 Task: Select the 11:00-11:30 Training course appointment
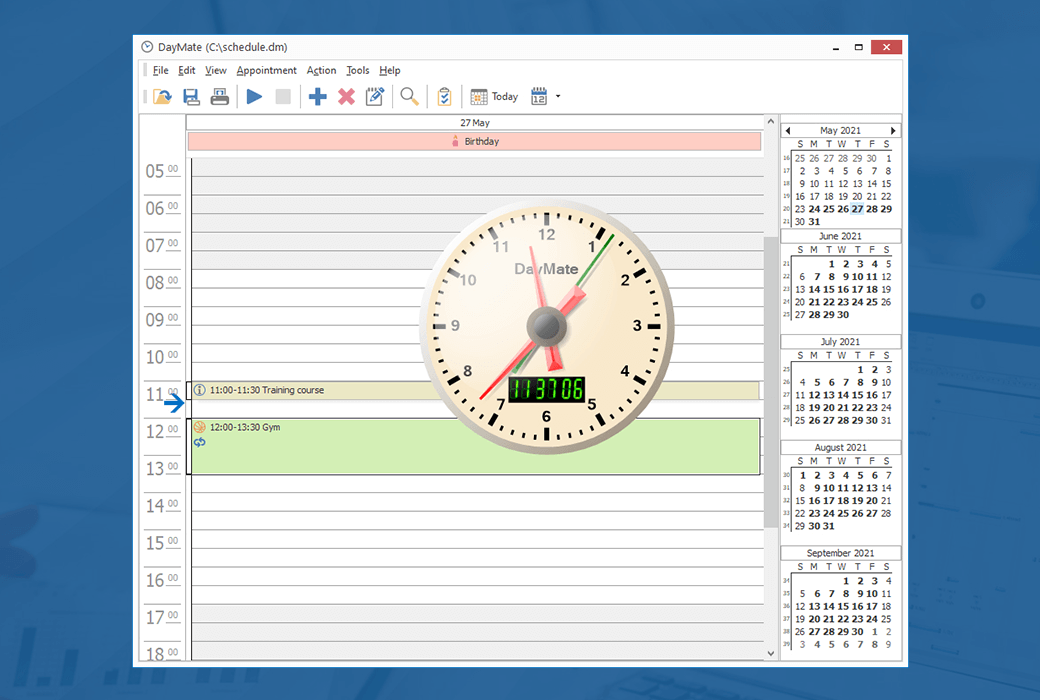476,390
